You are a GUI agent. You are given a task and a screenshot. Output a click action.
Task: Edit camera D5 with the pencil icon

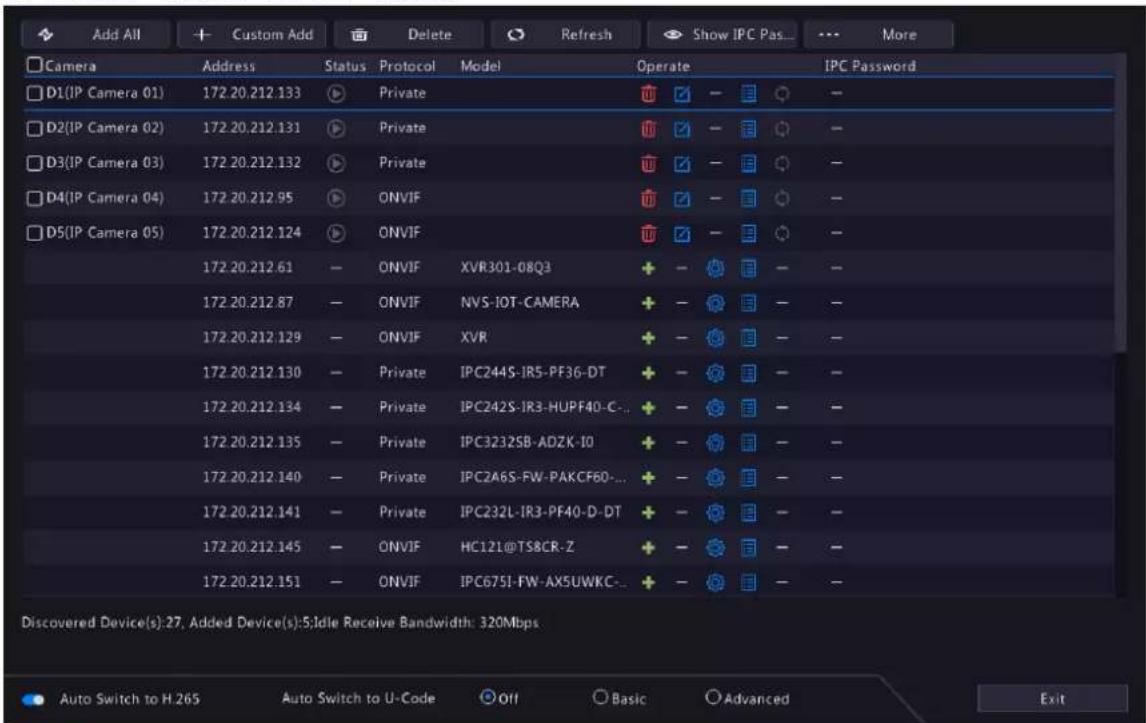pos(682,233)
